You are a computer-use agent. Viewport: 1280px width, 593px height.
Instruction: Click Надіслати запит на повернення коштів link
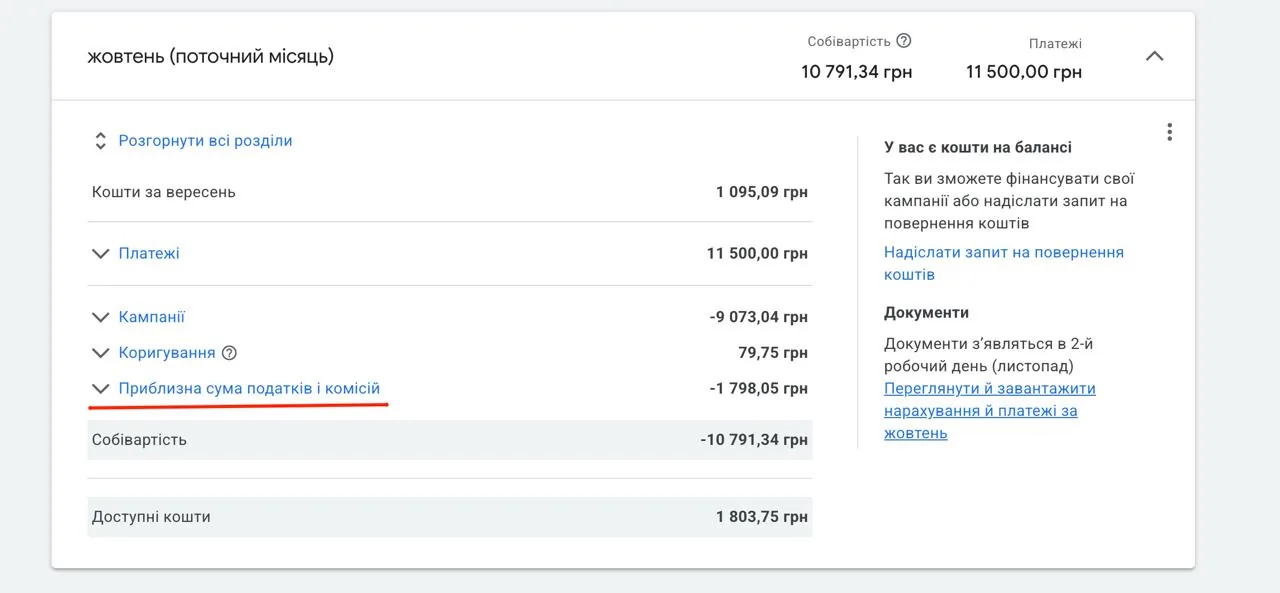pos(1004,263)
